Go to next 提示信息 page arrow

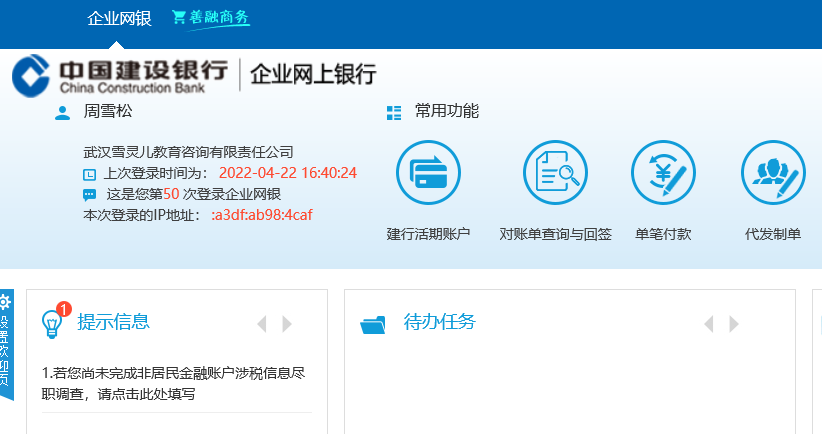coord(287,324)
